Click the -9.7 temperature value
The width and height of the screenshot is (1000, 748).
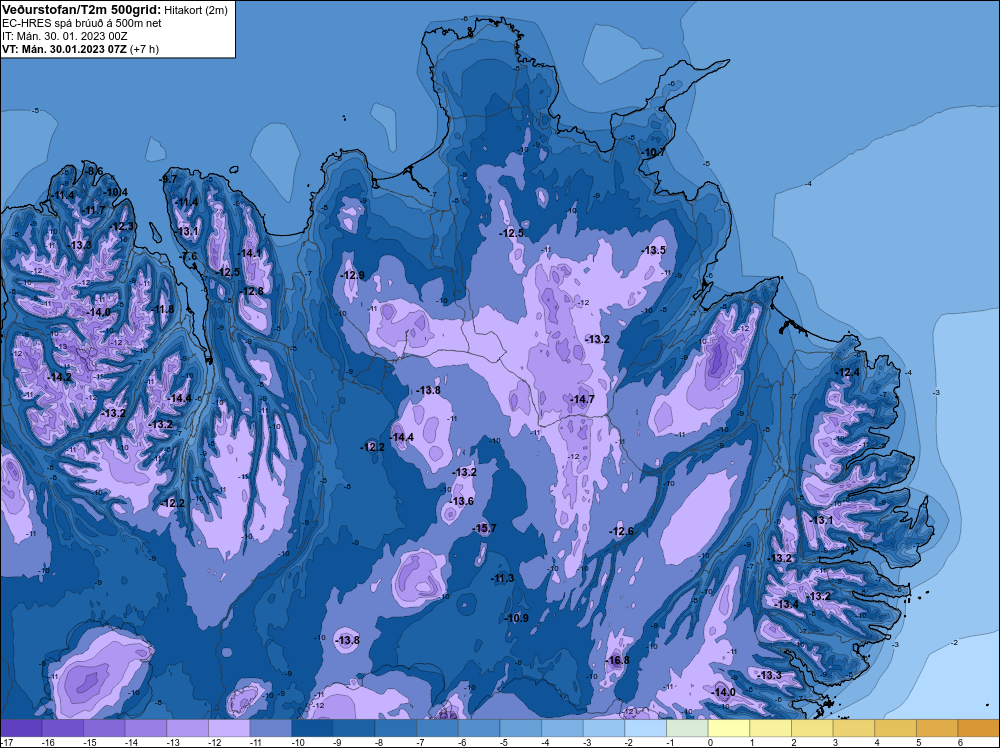[x=169, y=179]
